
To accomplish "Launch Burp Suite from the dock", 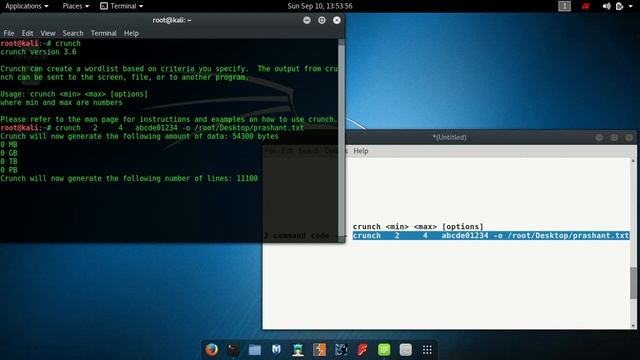I will [x=320, y=350].
